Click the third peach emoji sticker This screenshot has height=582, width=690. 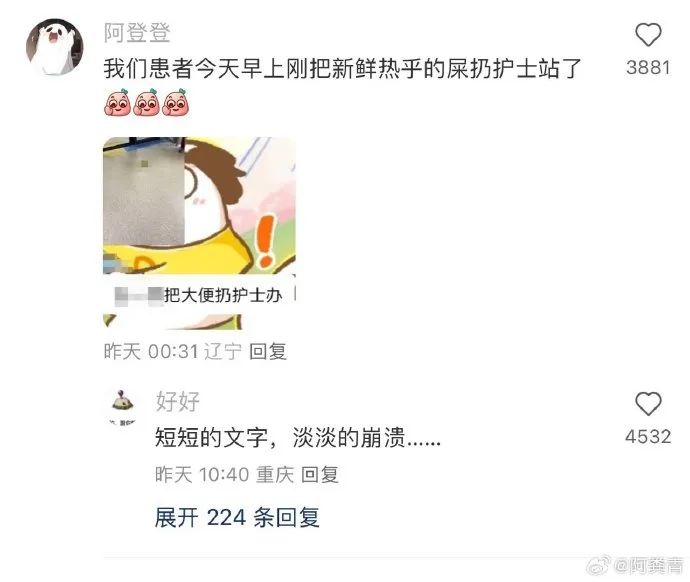pos(176,102)
